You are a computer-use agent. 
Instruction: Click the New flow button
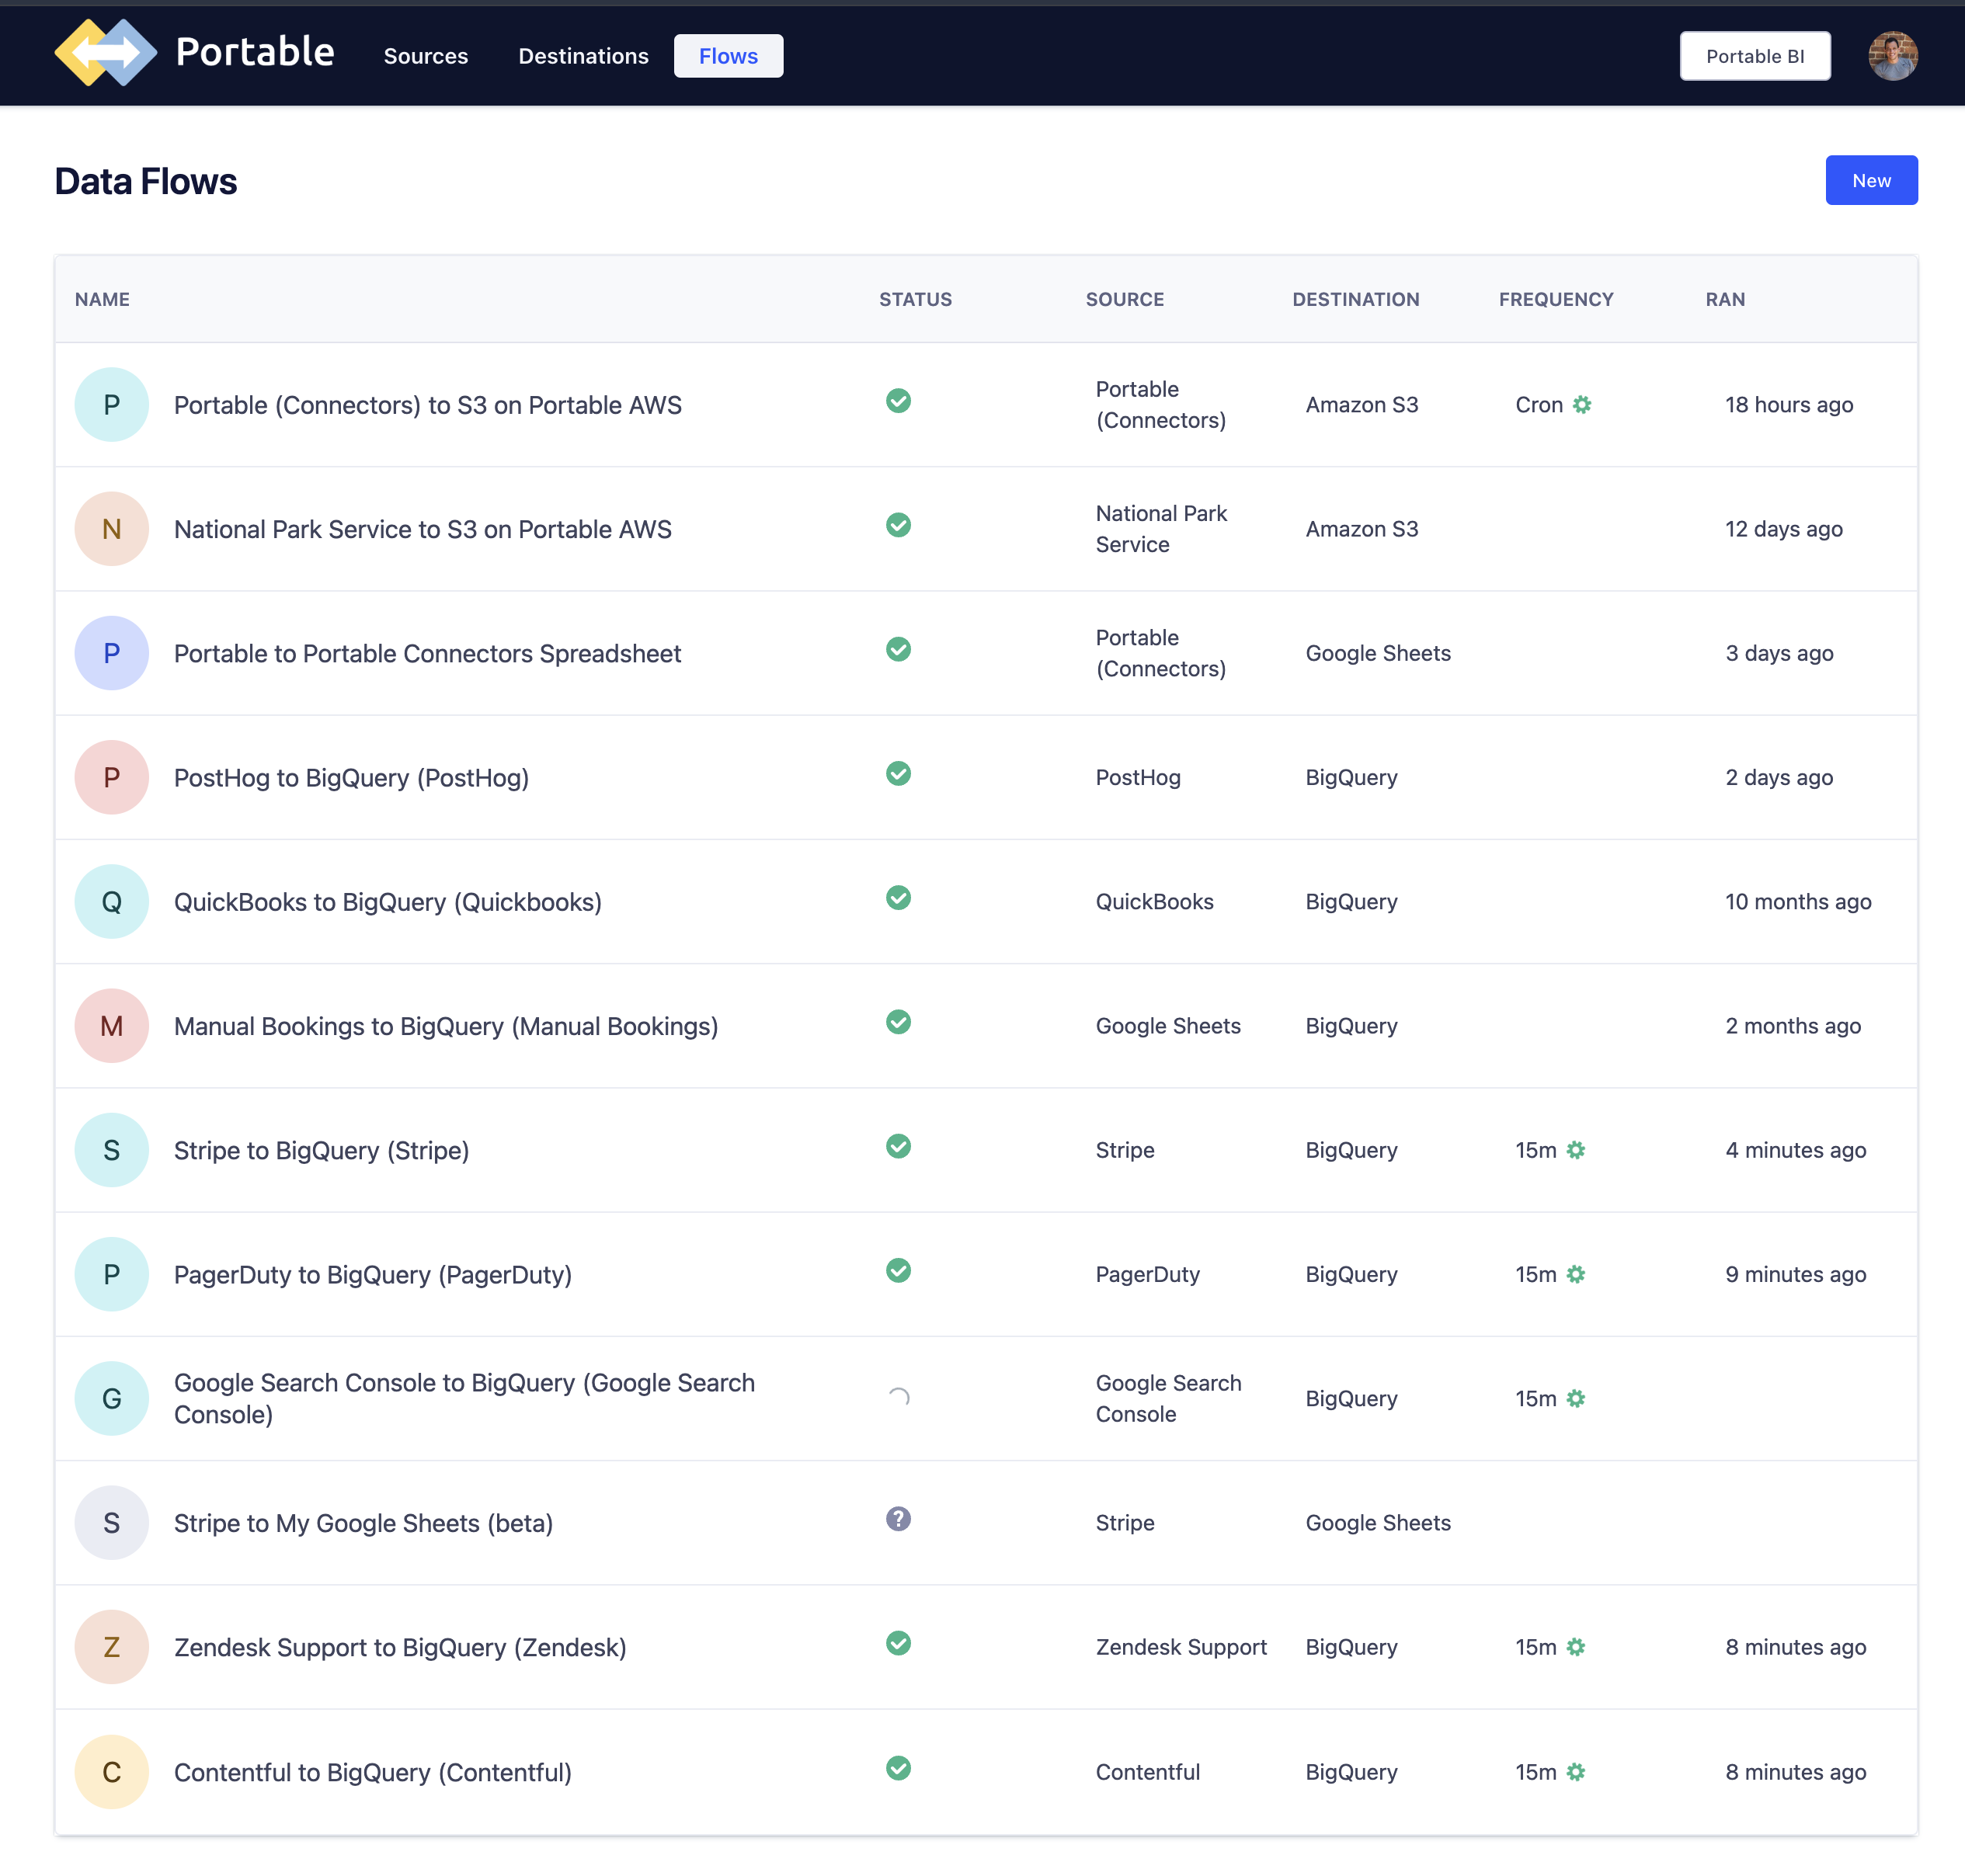pos(1871,180)
